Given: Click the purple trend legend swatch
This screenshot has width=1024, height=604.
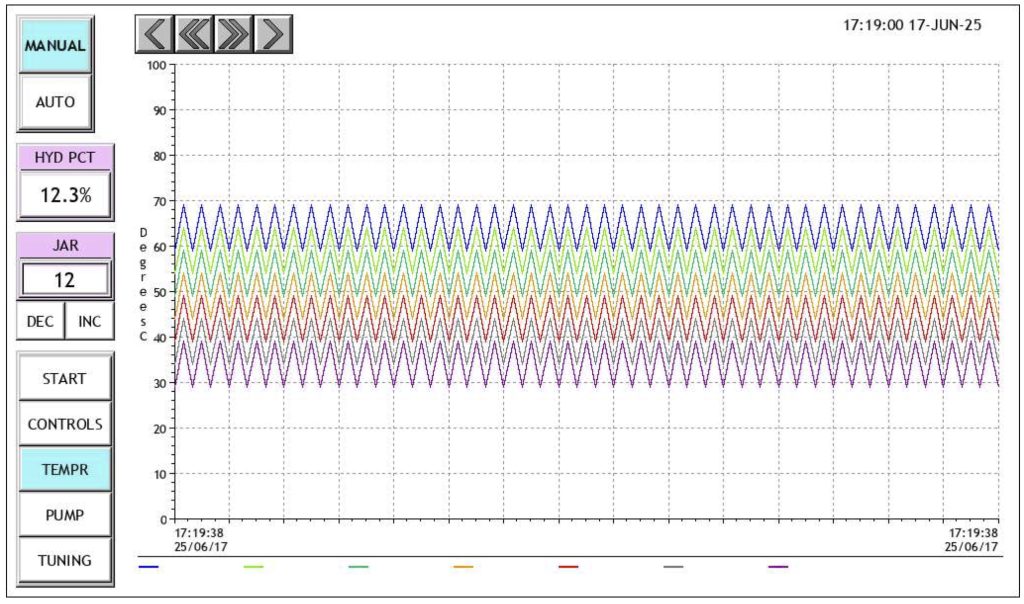Looking at the screenshot, I should point(778,567).
